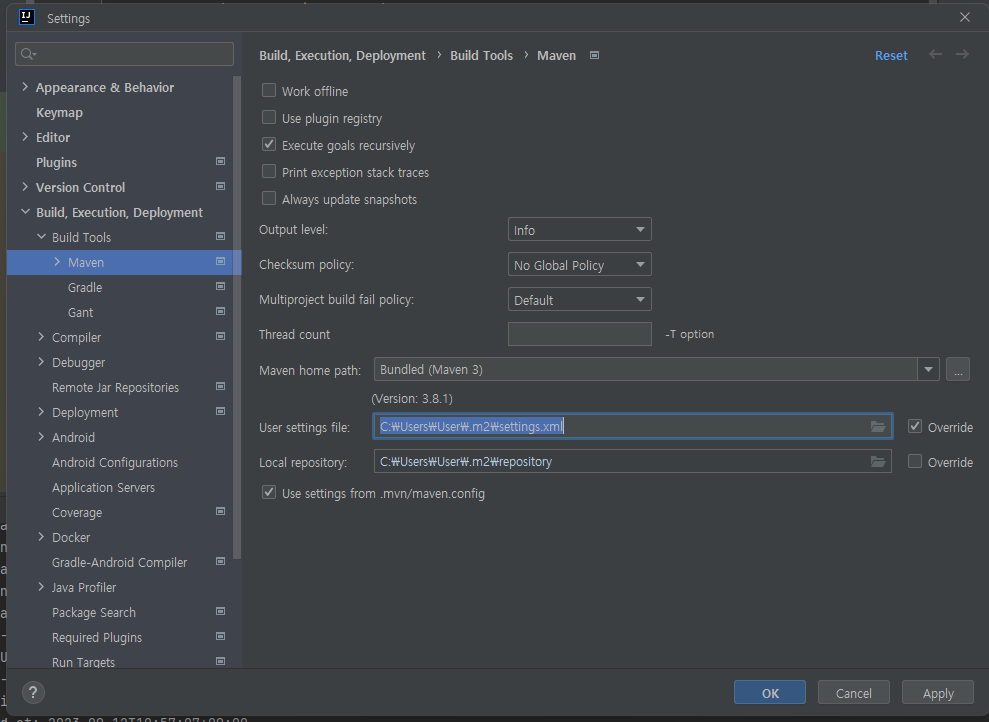Click the search magnifier icon in settings search
The image size is (989, 722).
point(28,54)
